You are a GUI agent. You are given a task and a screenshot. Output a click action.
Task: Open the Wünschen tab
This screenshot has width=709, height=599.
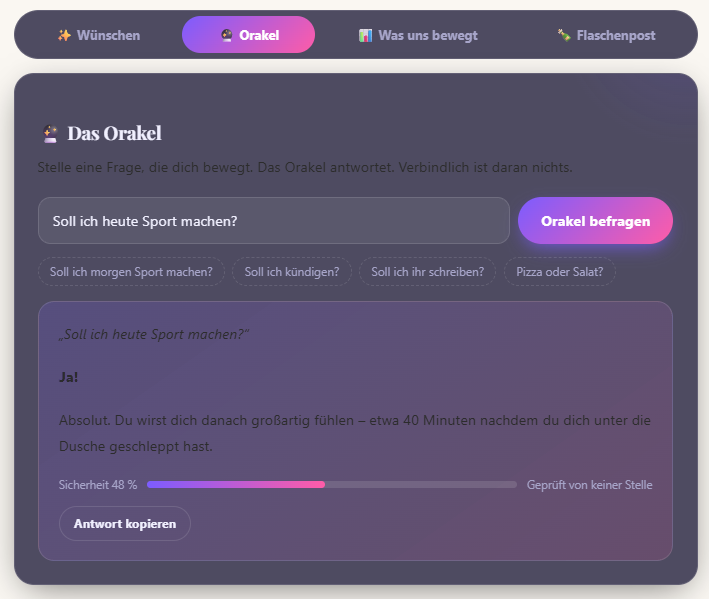pyautogui.click(x=99, y=35)
